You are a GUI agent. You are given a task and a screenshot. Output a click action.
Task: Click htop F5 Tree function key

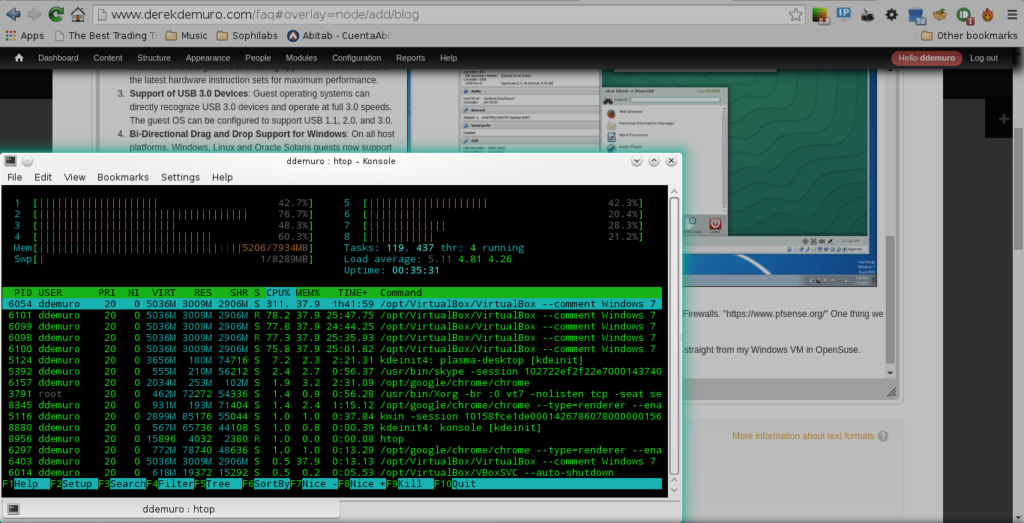(x=218, y=484)
